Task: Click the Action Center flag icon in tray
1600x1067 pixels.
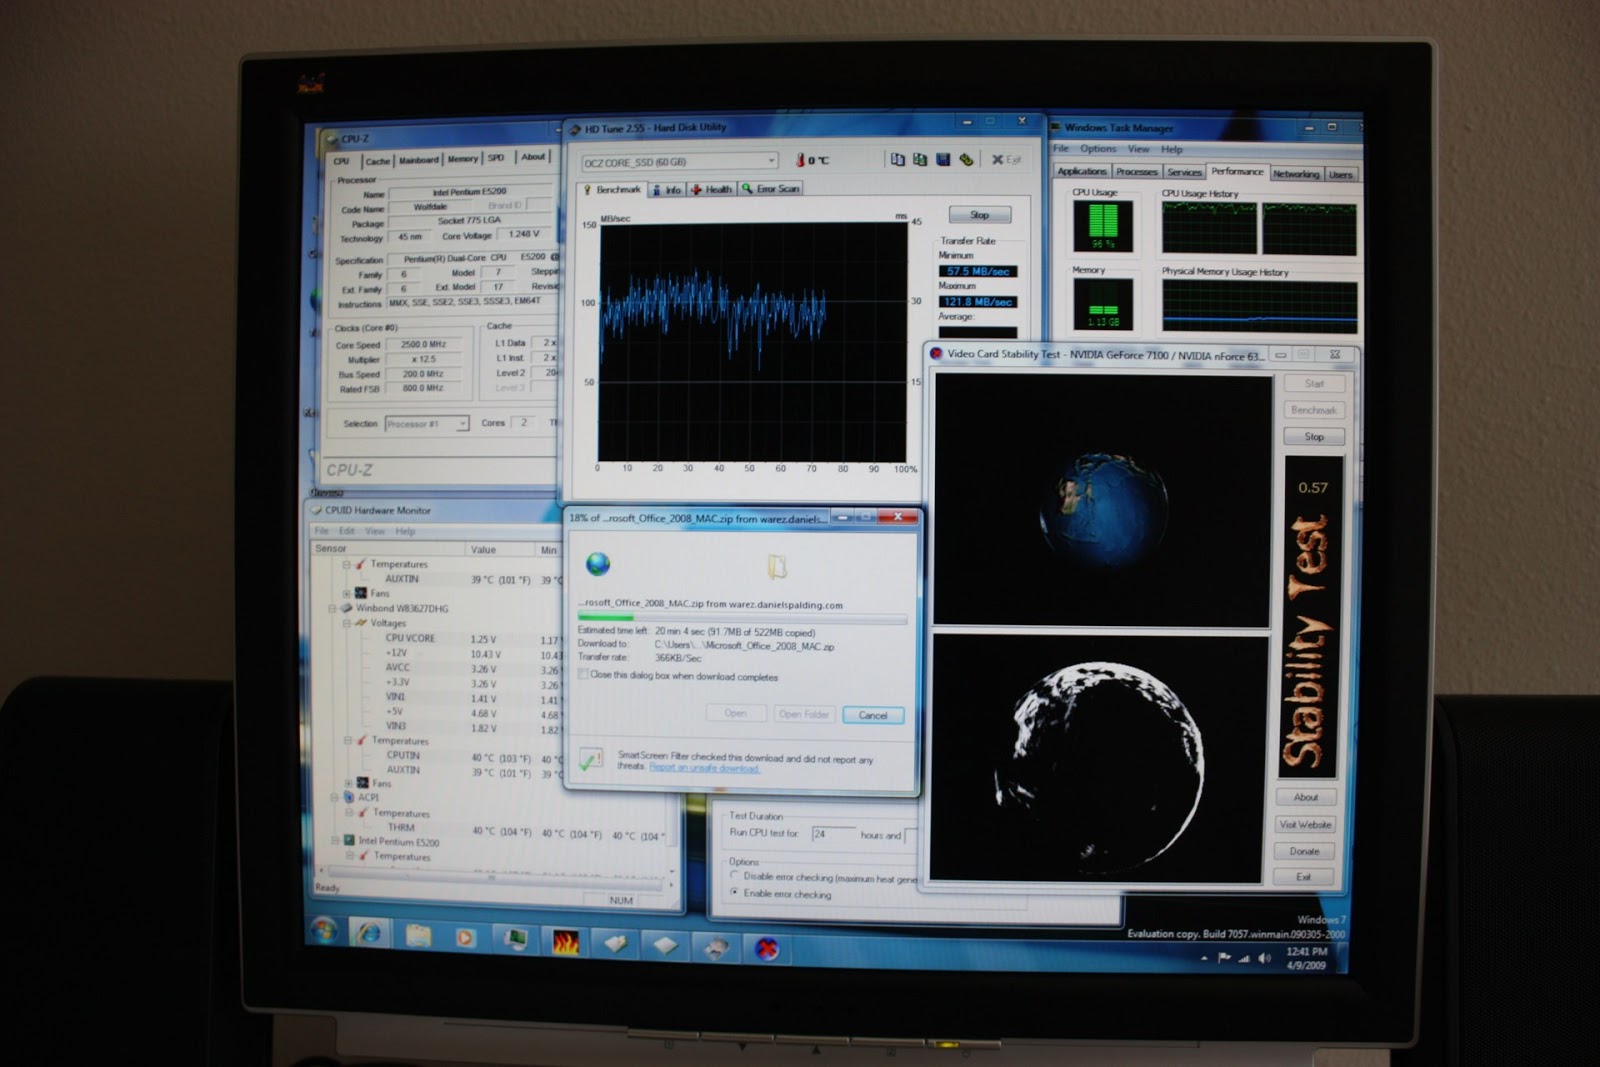Action: (x=1225, y=958)
